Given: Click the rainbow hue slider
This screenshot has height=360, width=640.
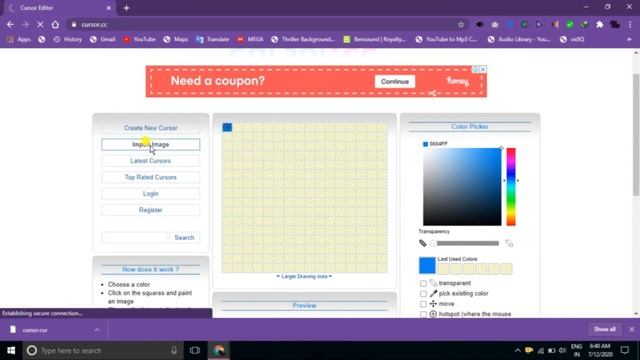Looking at the screenshot, I should [x=511, y=187].
